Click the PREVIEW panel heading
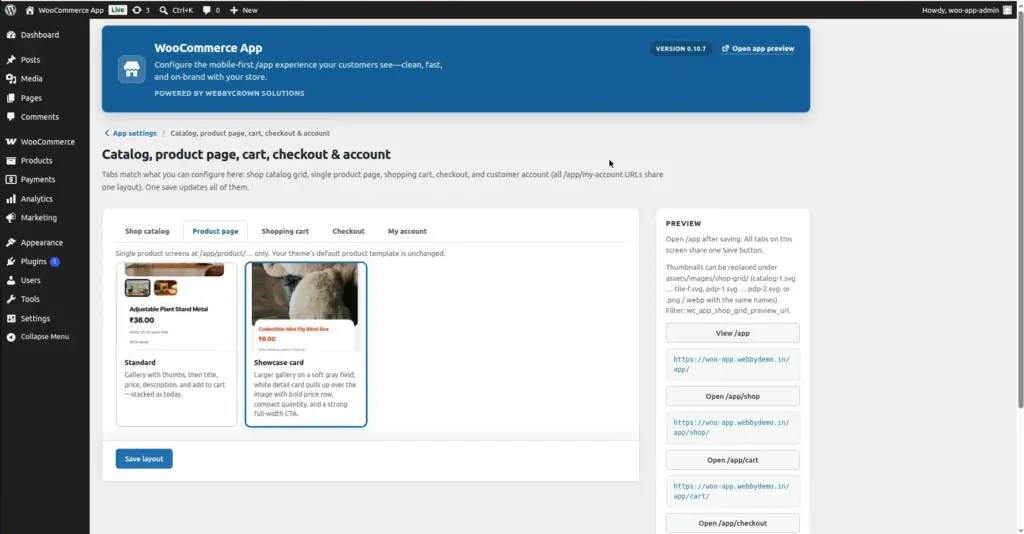The image size is (1024, 534). pyautogui.click(x=683, y=223)
